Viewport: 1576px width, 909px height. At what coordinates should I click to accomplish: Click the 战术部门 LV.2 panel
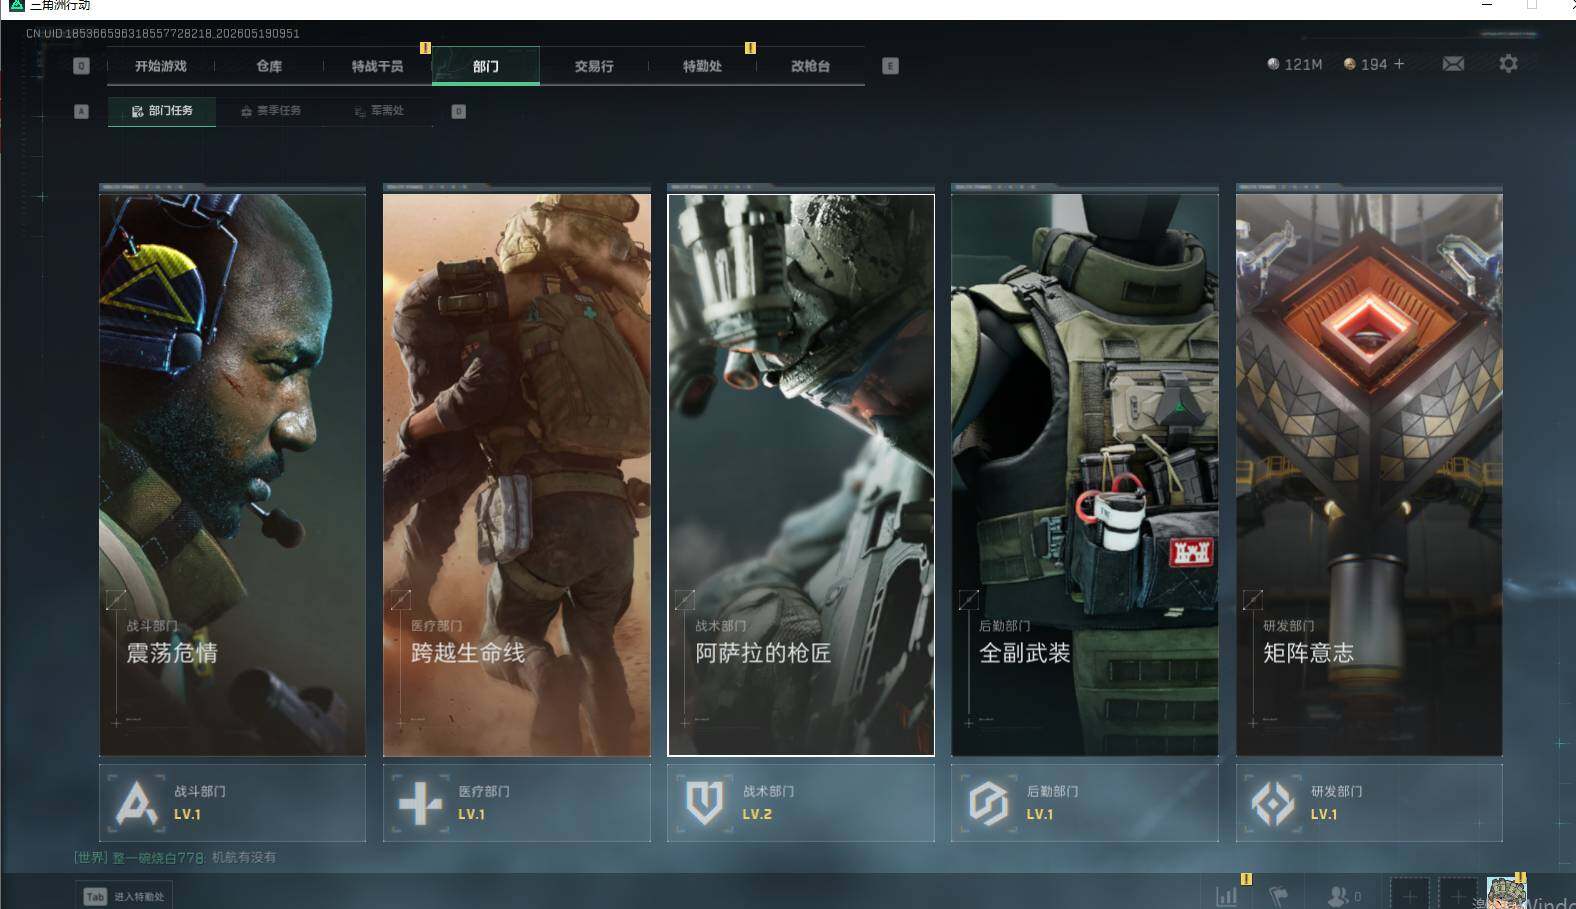(x=801, y=803)
